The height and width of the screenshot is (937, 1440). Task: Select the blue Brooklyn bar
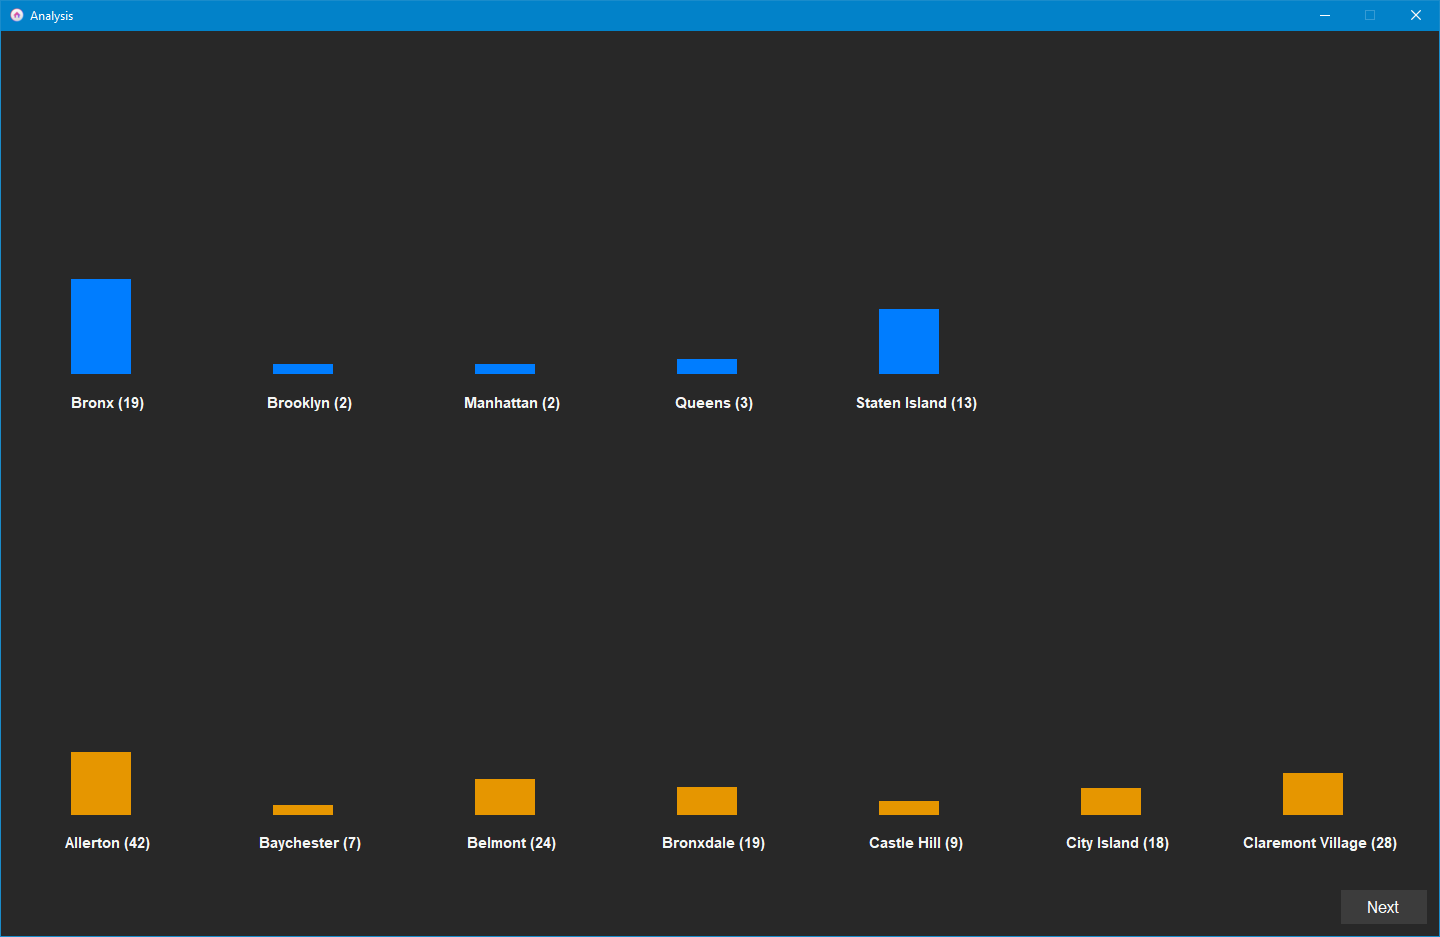pyautogui.click(x=303, y=369)
